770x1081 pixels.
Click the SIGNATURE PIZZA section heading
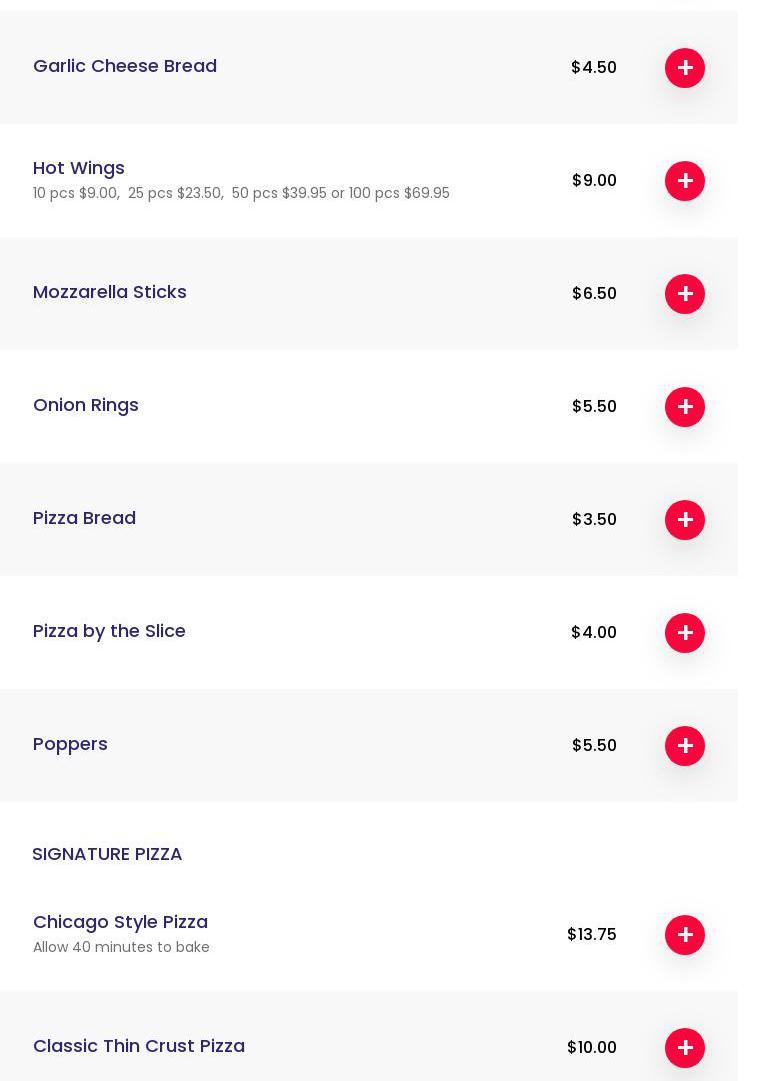(x=107, y=854)
